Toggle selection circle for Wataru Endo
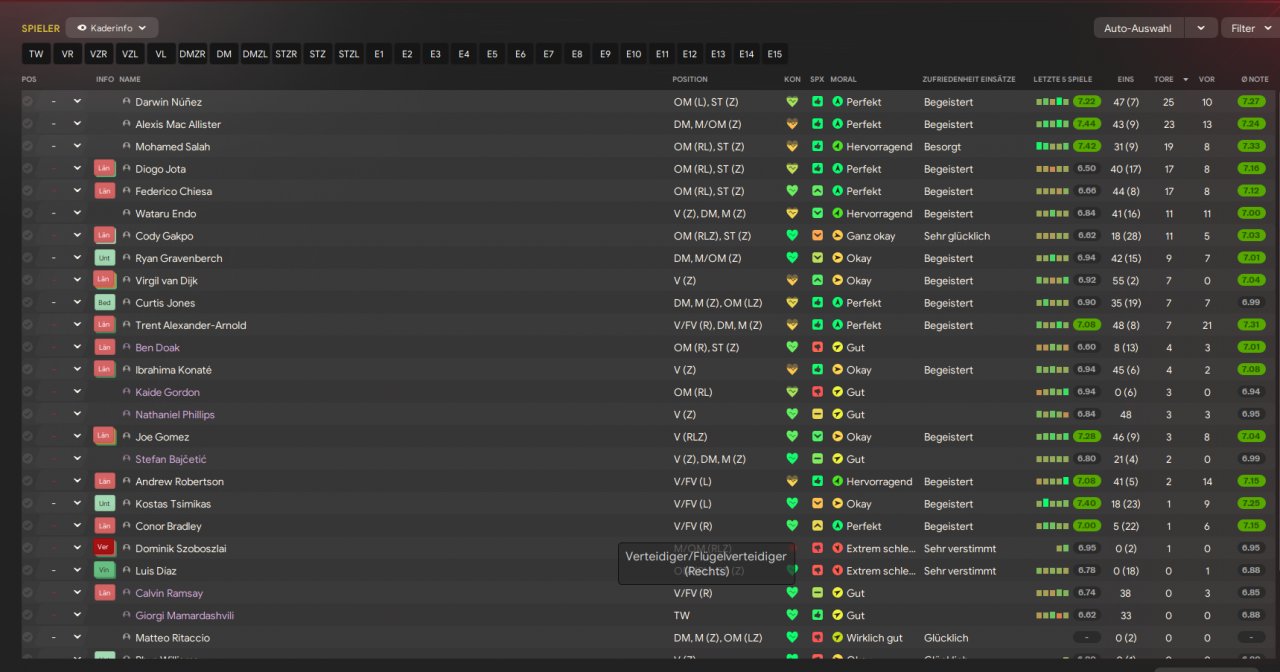 click(x=28, y=214)
